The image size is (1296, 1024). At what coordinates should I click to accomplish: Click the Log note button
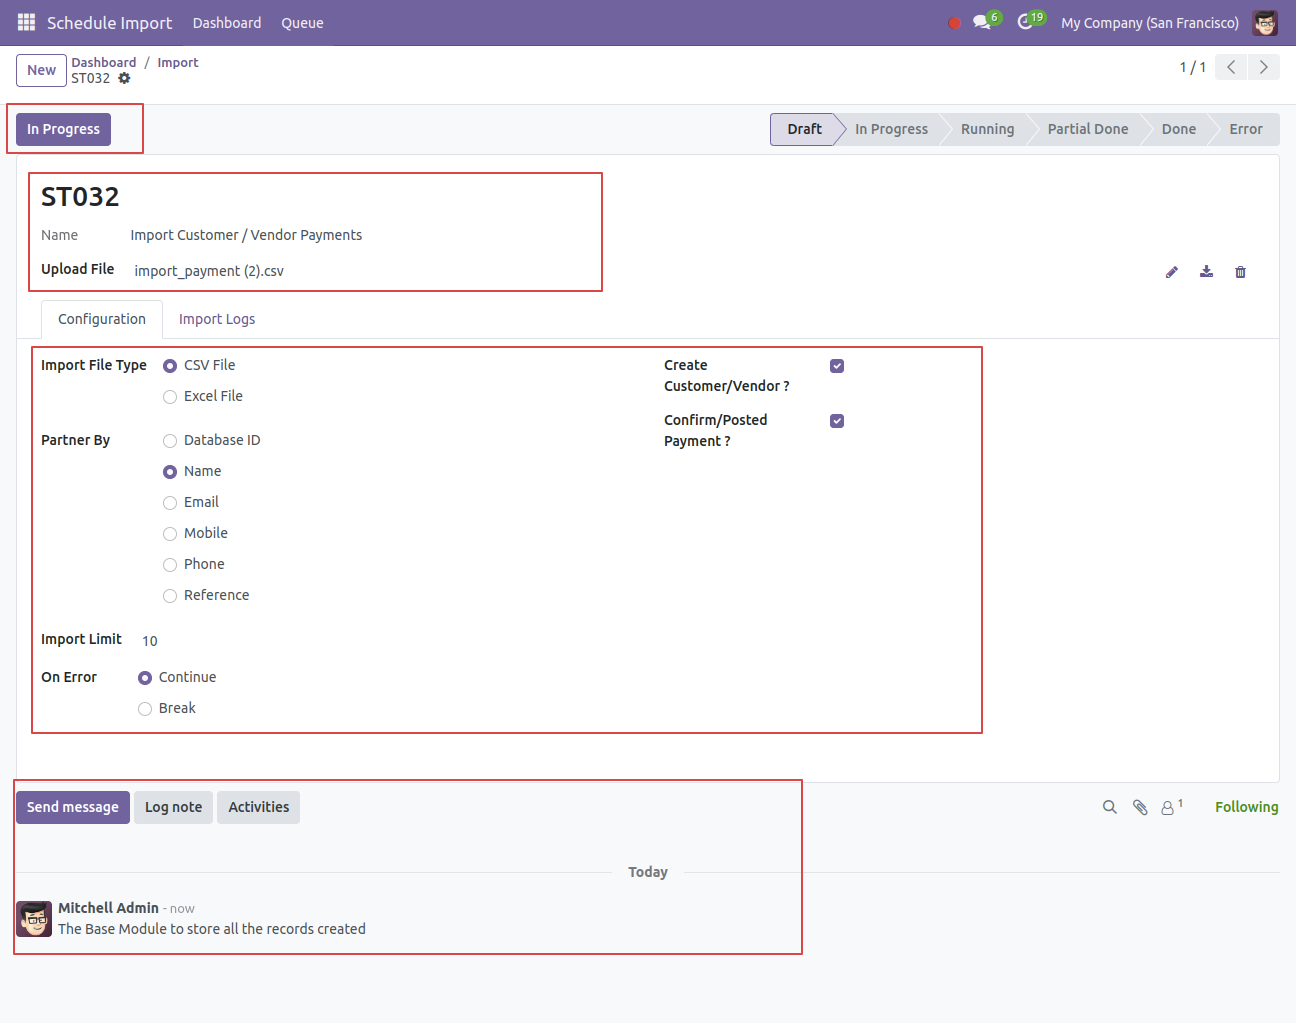pos(173,807)
